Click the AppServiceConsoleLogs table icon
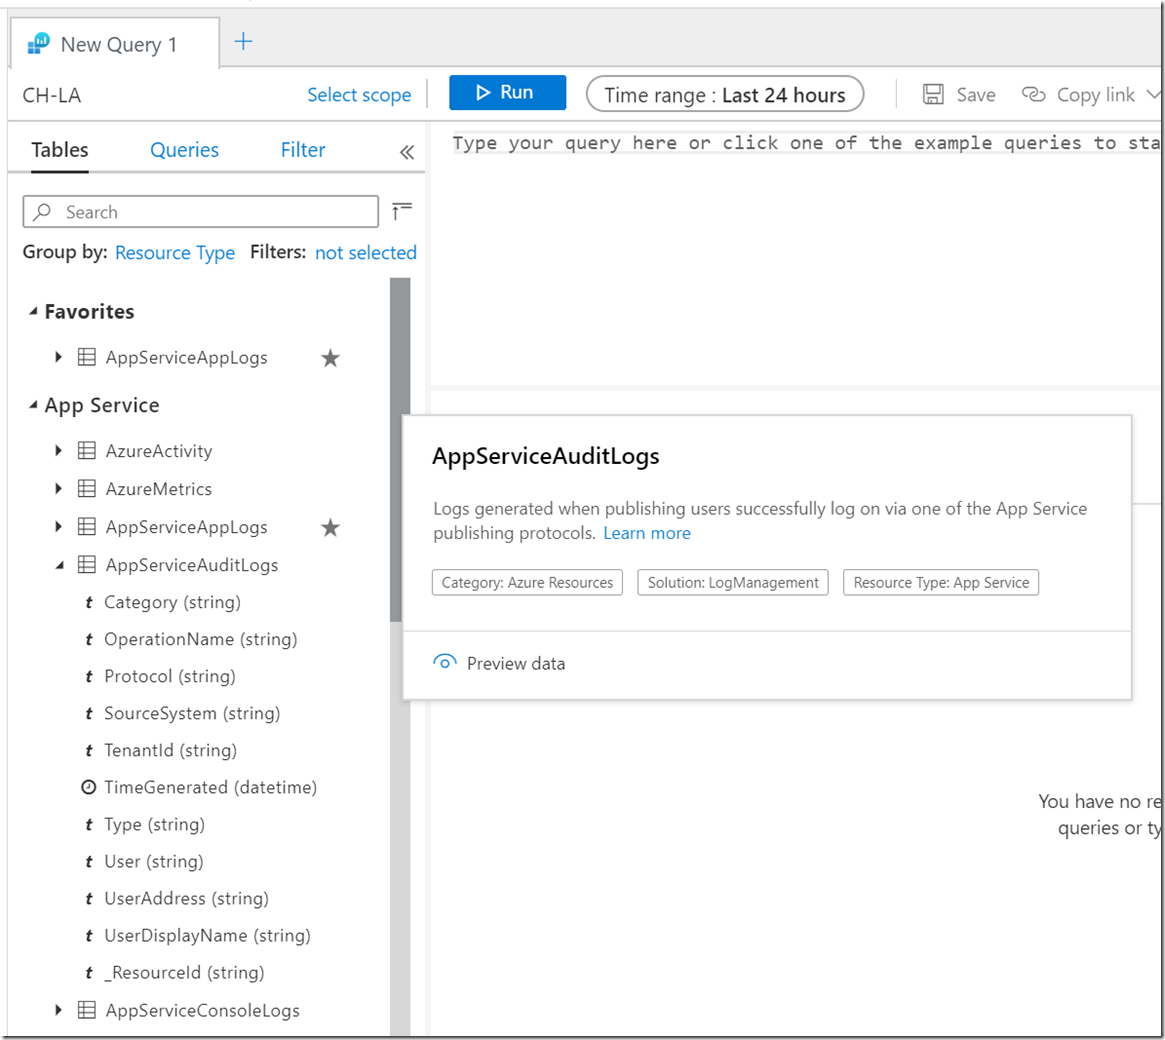The width and height of the screenshot is (1165, 1040). pyautogui.click(x=87, y=1010)
